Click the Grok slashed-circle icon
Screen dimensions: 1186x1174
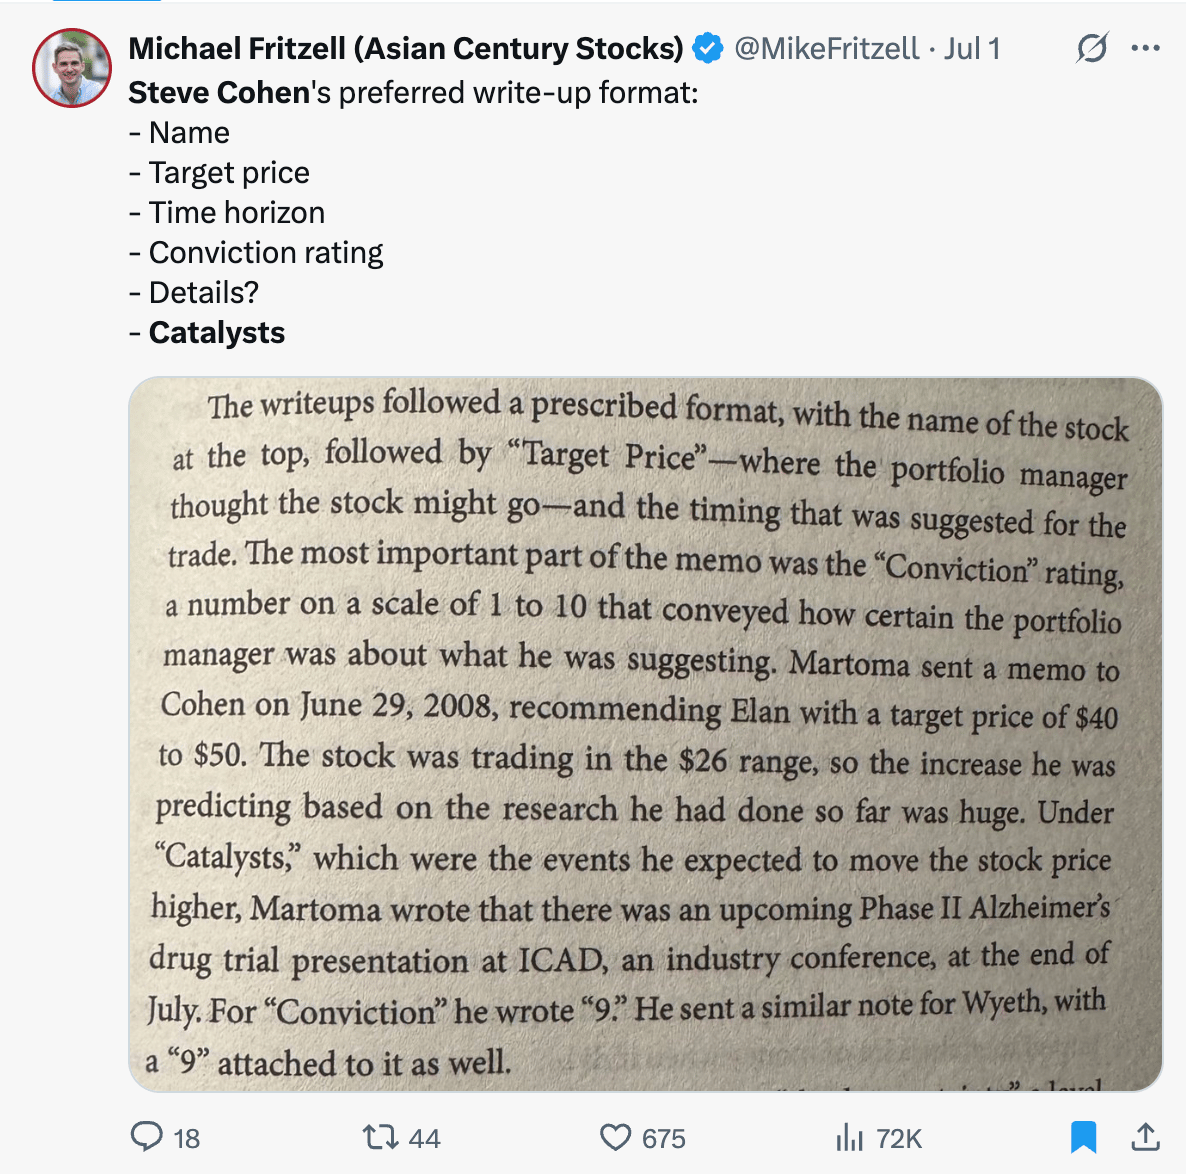point(1092,48)
